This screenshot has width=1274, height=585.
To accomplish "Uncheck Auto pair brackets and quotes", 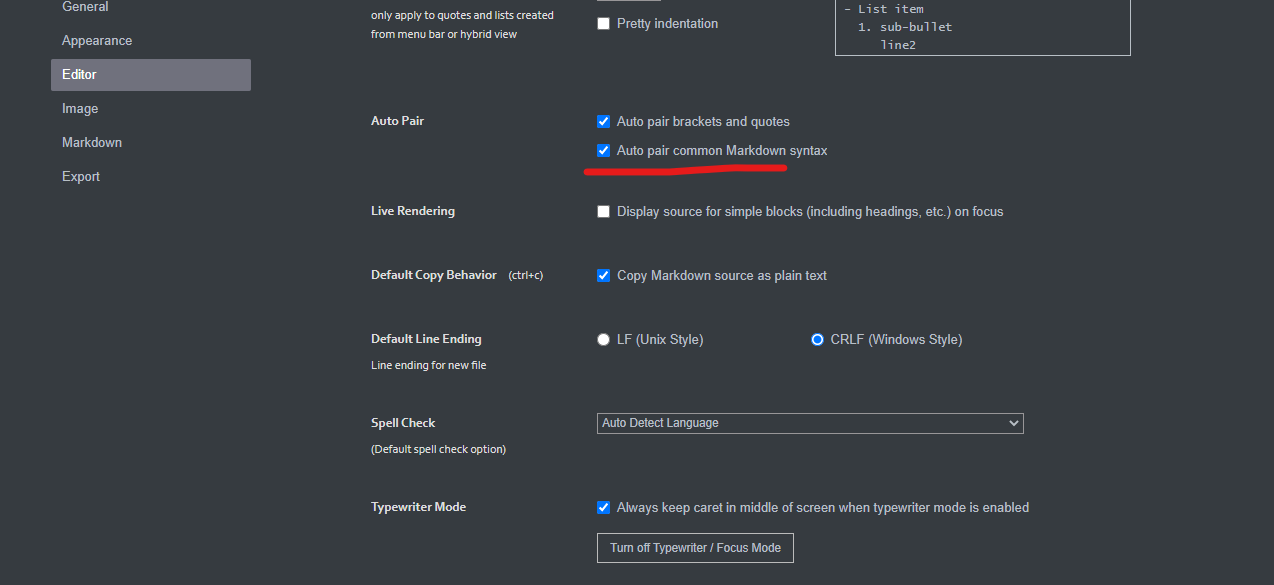I will click(604, 122).
